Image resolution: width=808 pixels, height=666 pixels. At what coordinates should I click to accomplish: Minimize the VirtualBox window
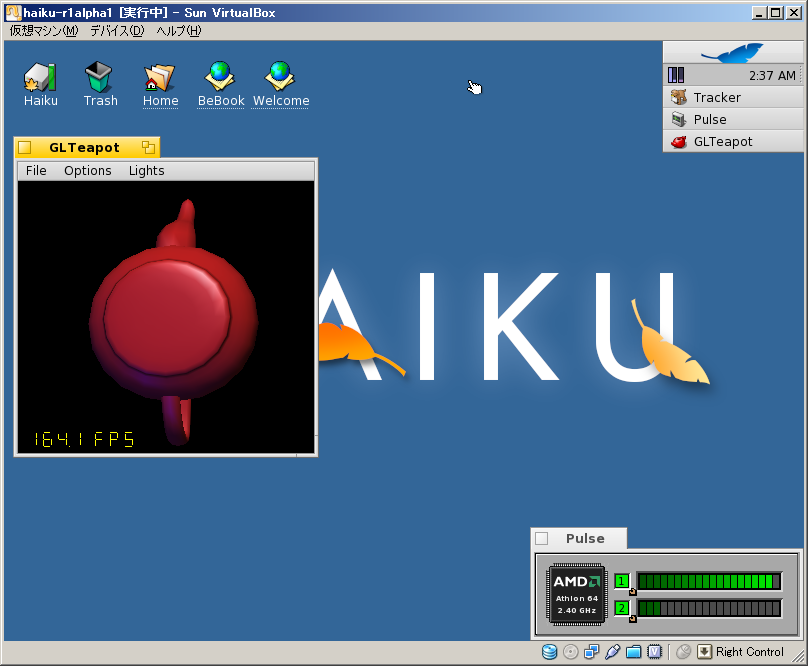[758, 13]
